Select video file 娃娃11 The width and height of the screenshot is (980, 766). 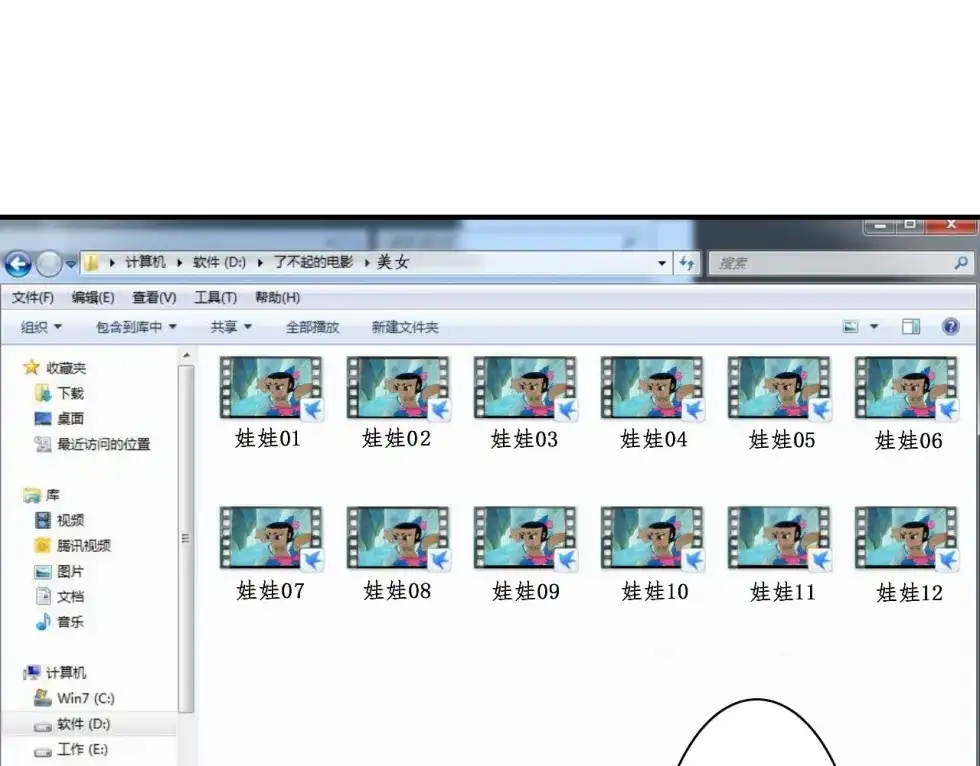[779, 554]
